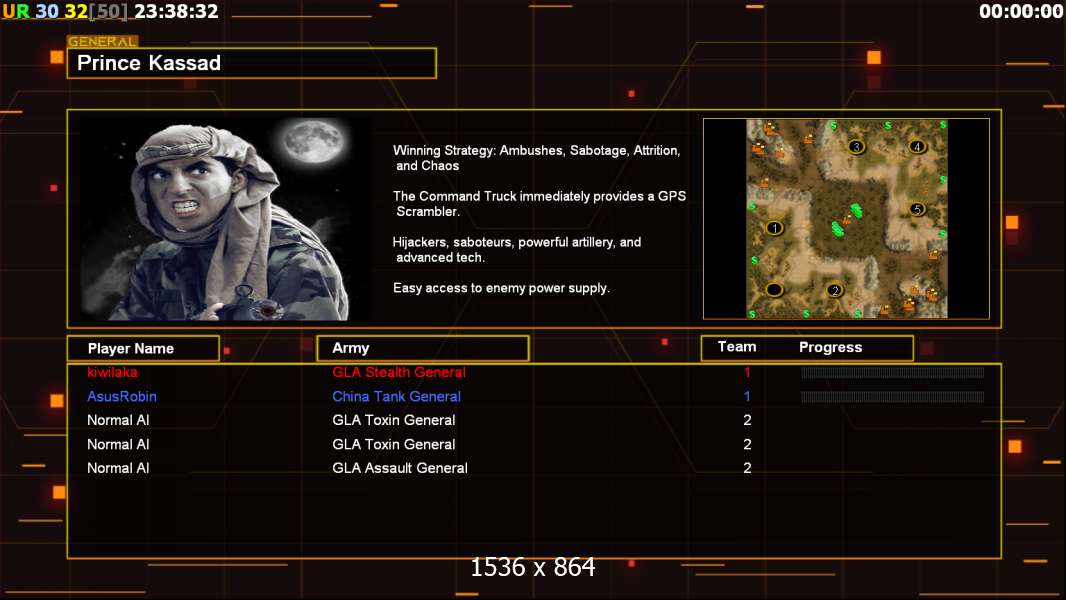The width and height of the screenshot is (1066, 600).
Task: Select start position 2 on the minimap
Action: point(834,290)
